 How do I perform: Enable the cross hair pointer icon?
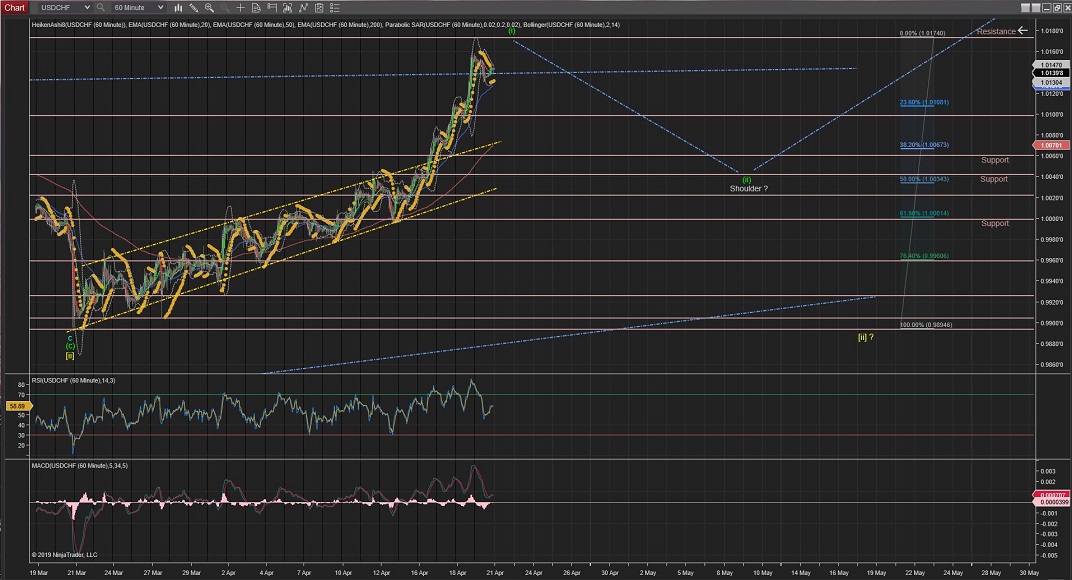click(241, 8)
